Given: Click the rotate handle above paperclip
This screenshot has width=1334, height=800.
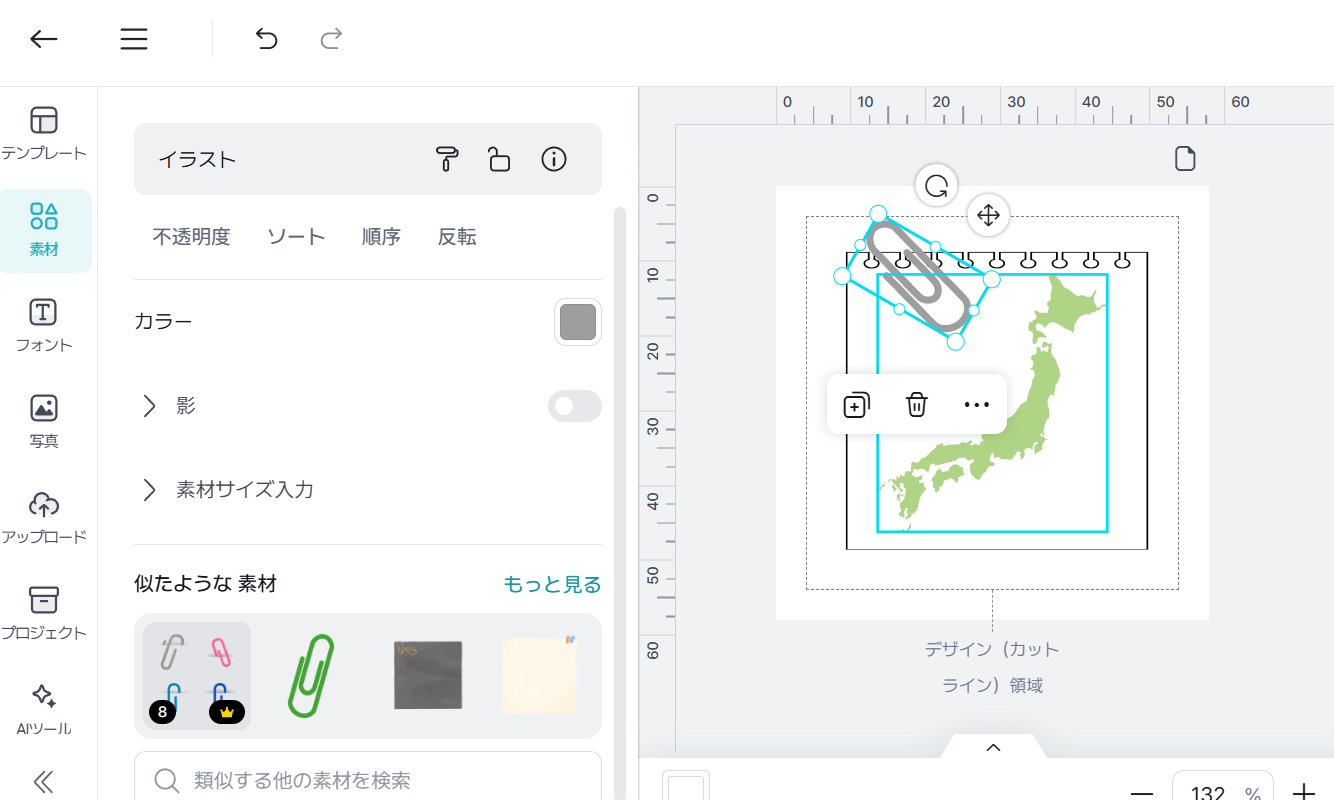Looking at the screenshot, I should [937, 186].
